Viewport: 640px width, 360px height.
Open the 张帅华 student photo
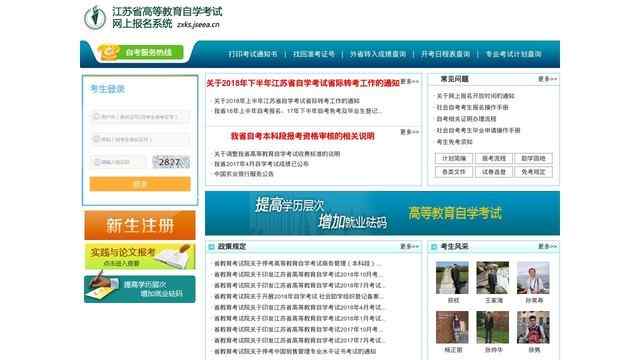[x=493, y=327]
